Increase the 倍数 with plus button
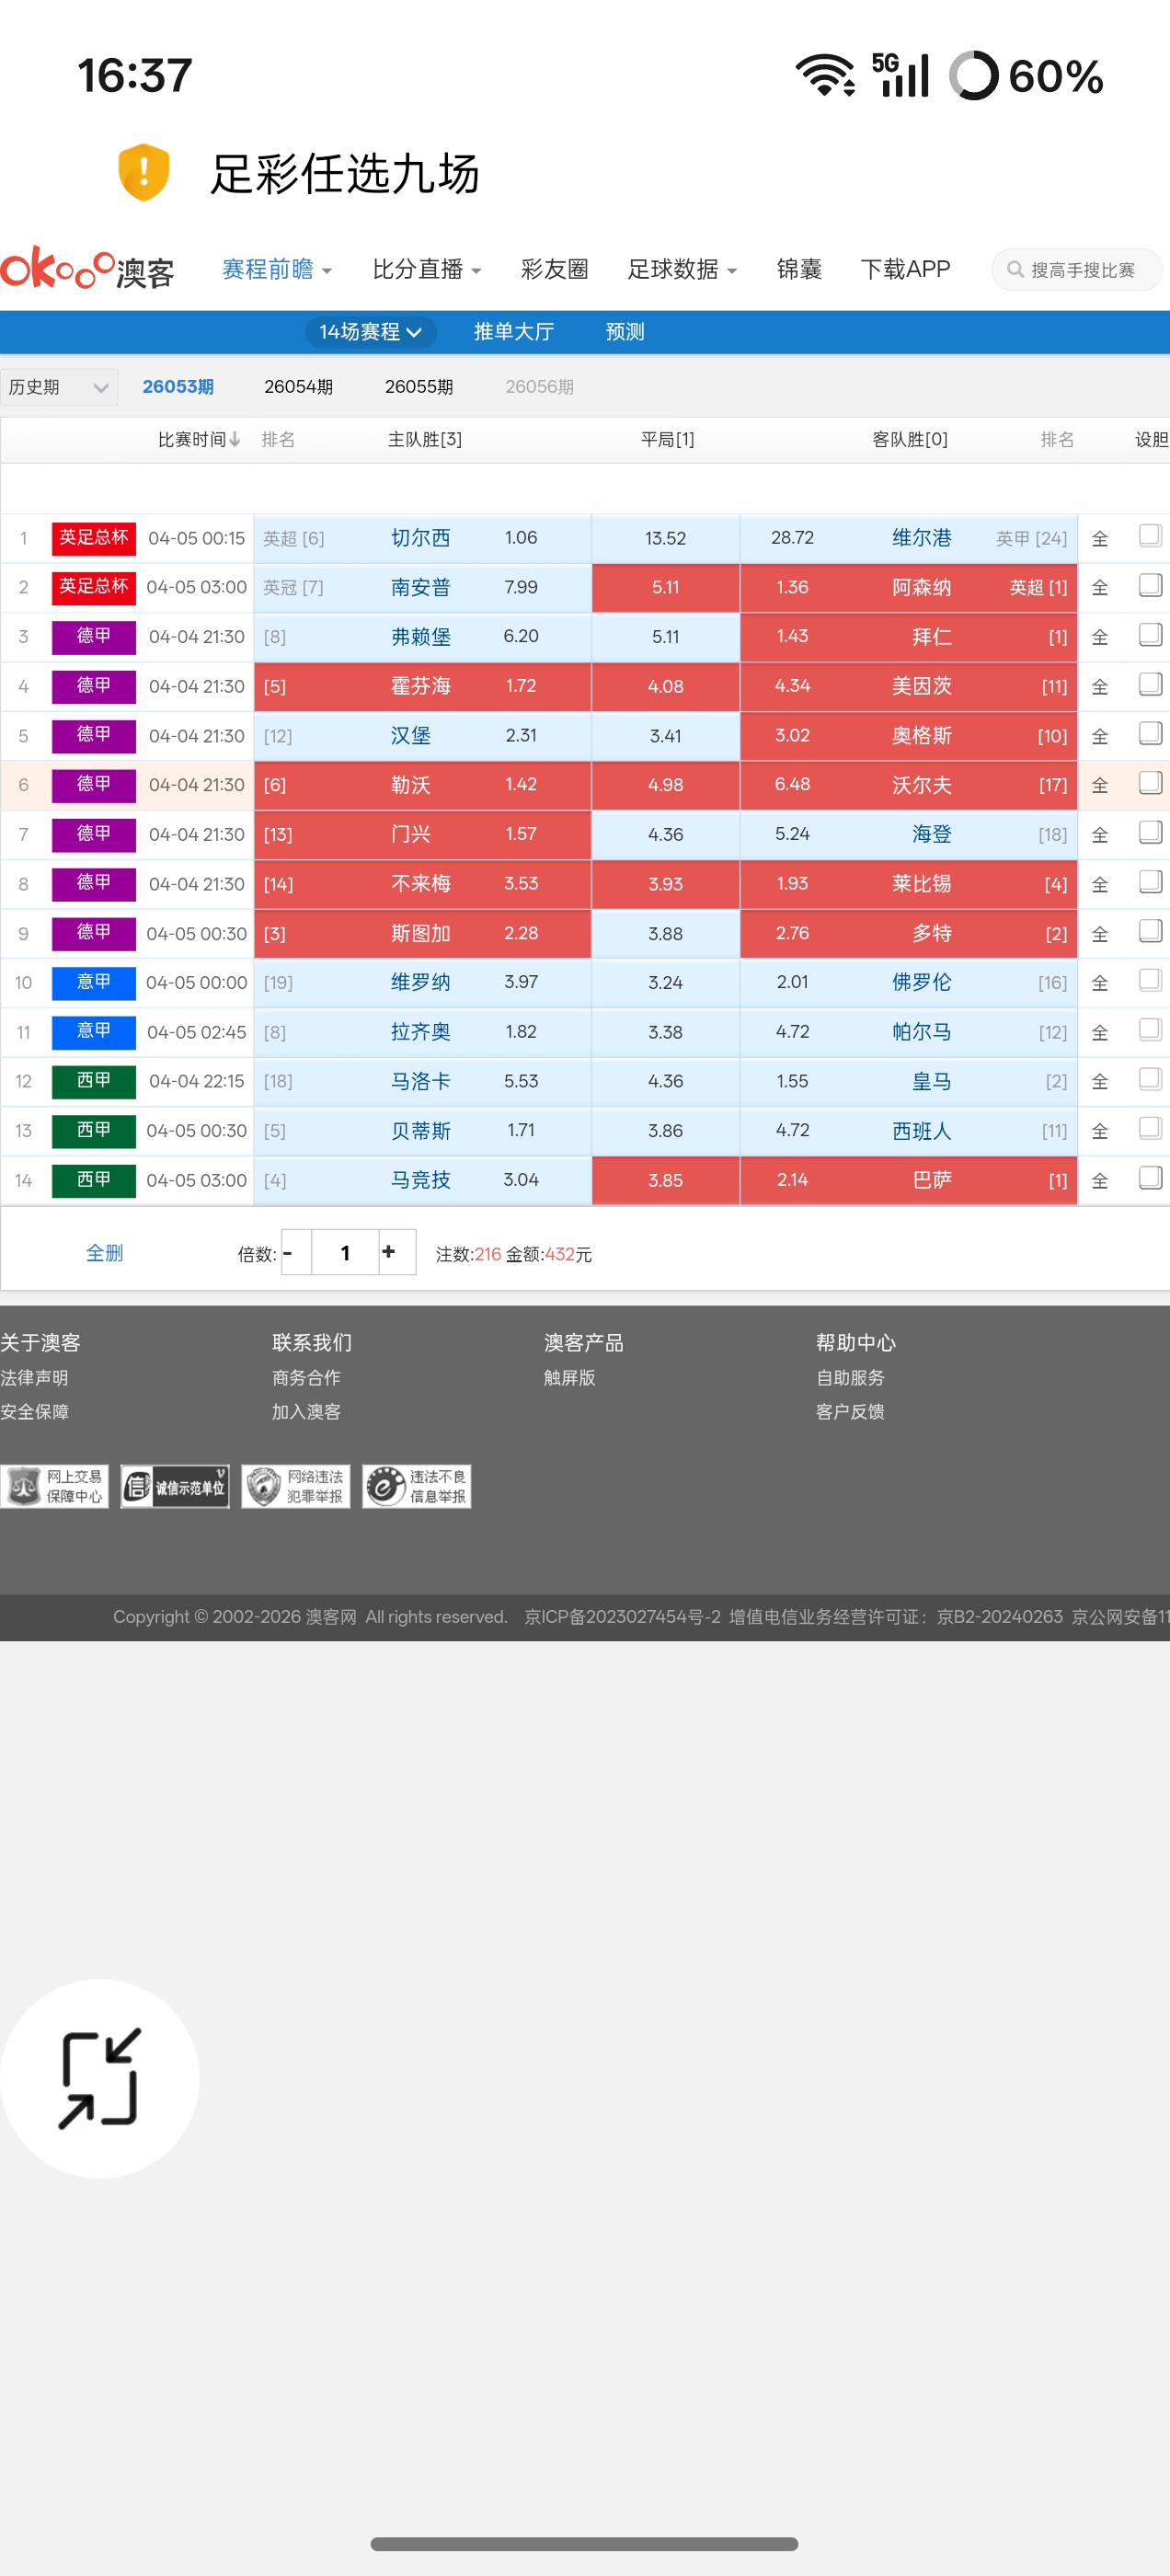The height and width of the screenshot is (2576, 1170). 388,1252
